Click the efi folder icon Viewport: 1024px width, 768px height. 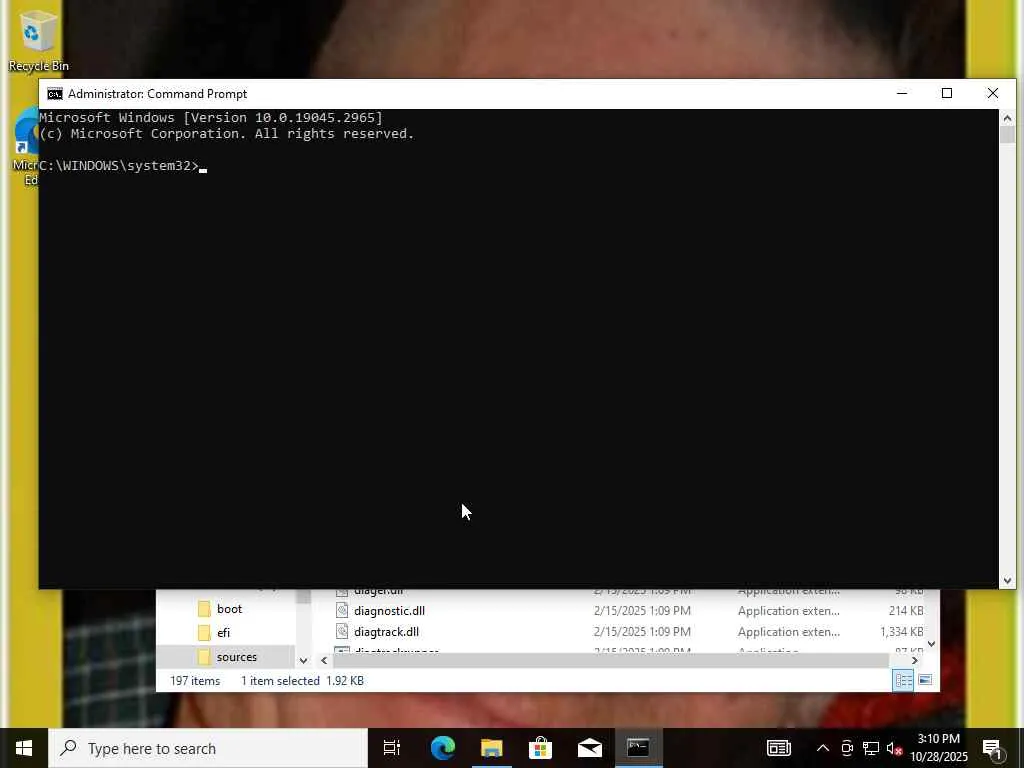pyautogui.click(x=204, y=633)
